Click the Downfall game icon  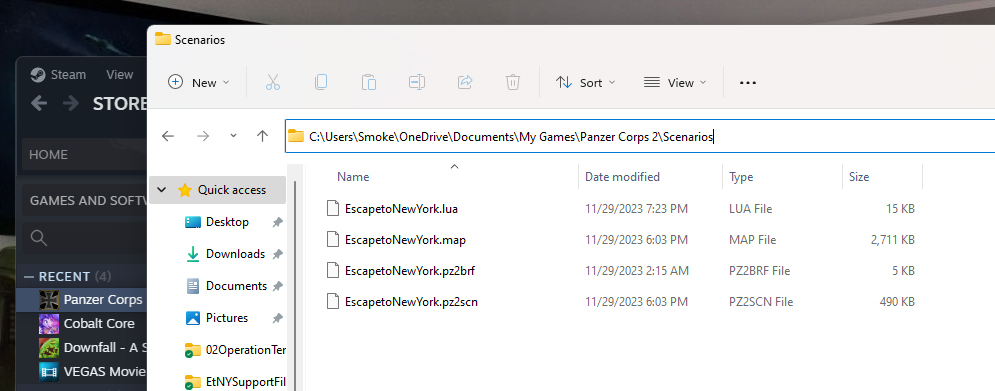point(49,347)
